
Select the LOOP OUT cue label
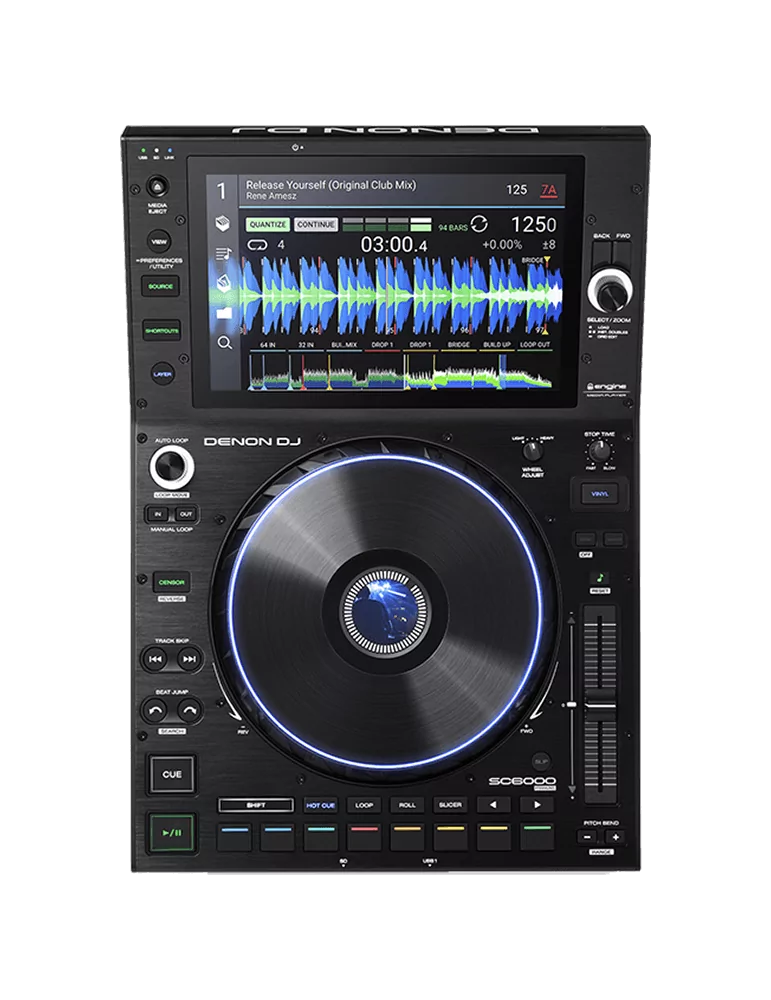[534, 345]
